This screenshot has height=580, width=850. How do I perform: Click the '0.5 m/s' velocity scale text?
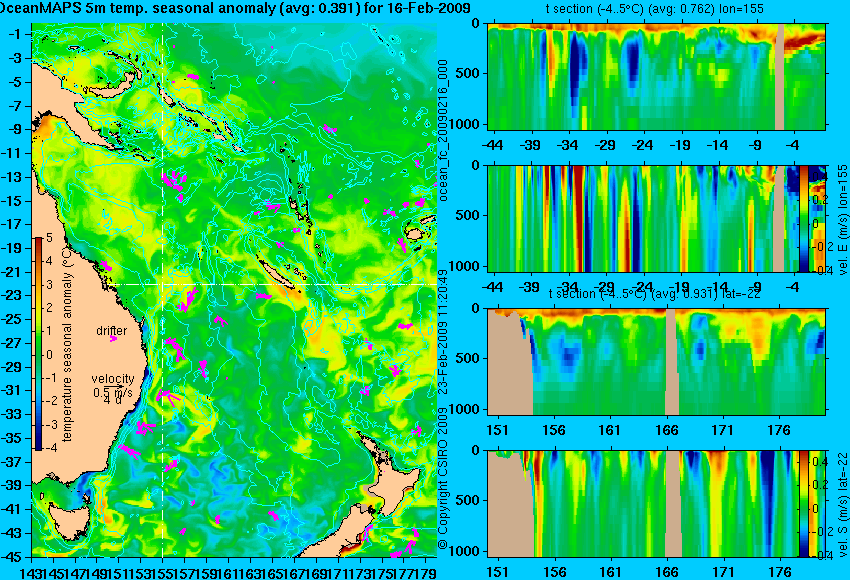pos(113,392)
